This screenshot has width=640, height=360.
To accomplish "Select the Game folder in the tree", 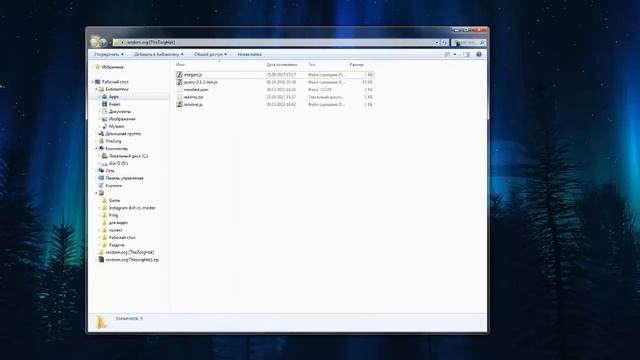I will [x=114, y=200].
